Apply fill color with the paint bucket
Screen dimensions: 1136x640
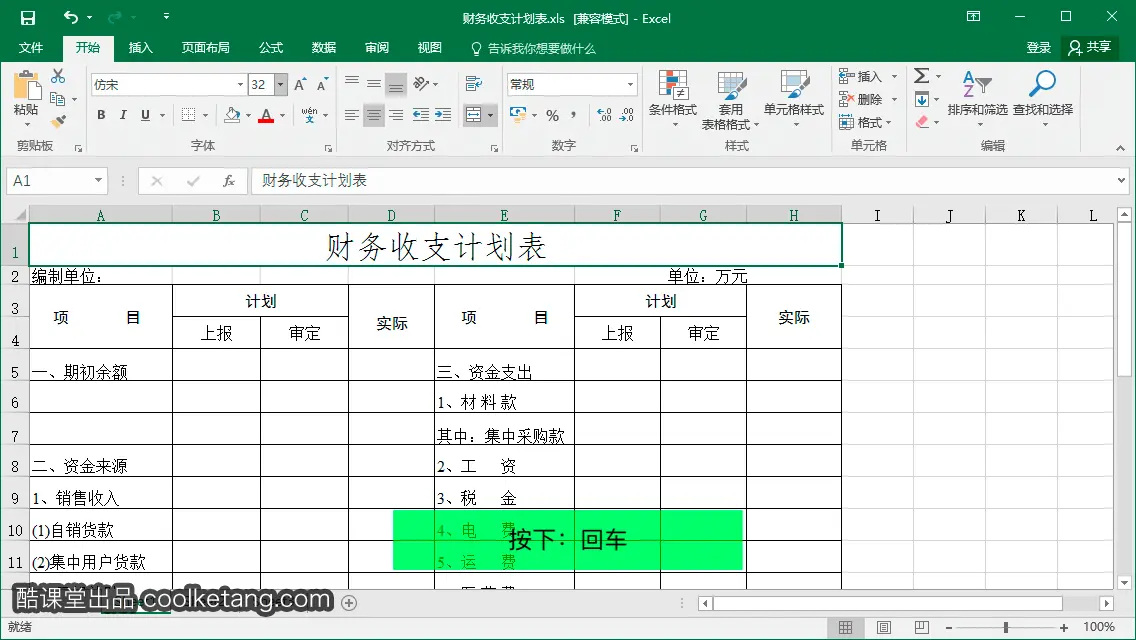tap(233, 115)
